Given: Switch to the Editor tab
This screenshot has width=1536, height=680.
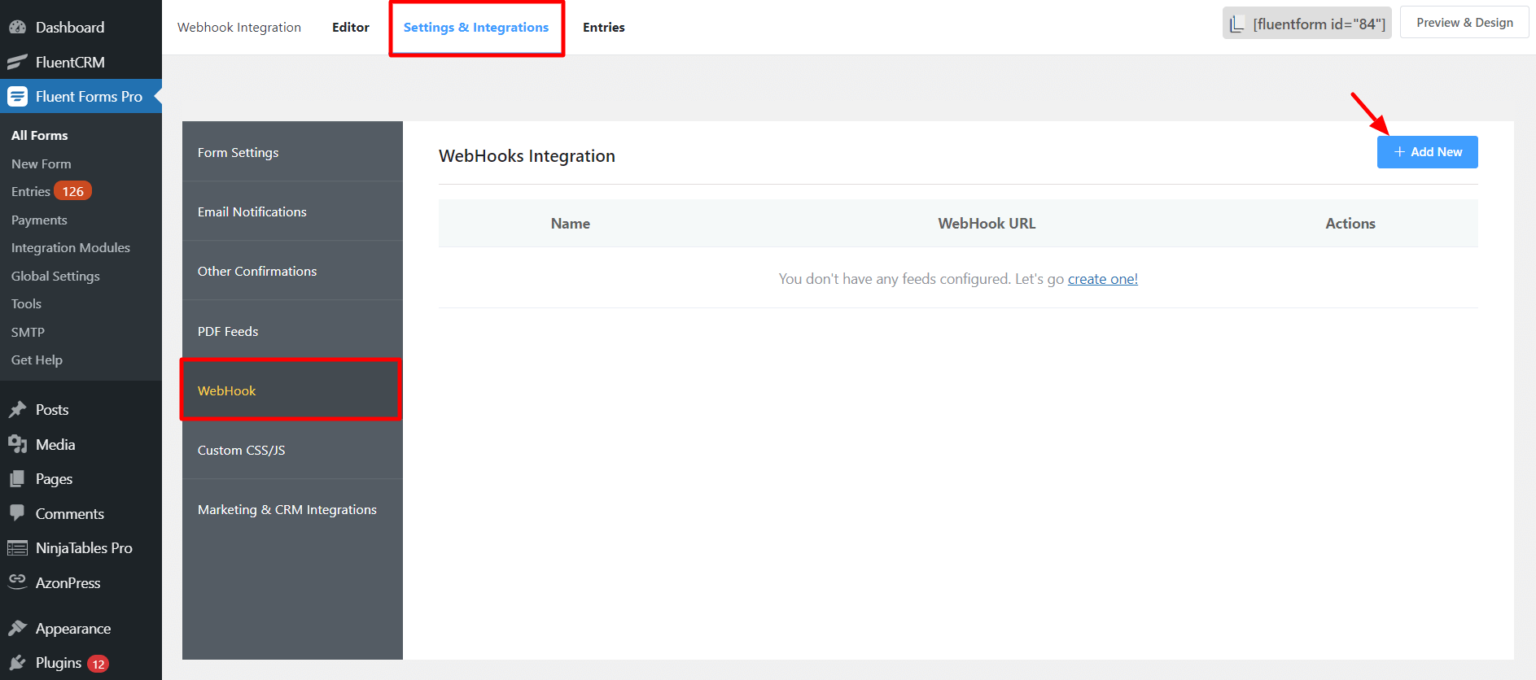Looking at the screenshot, I should click(350, 27).
